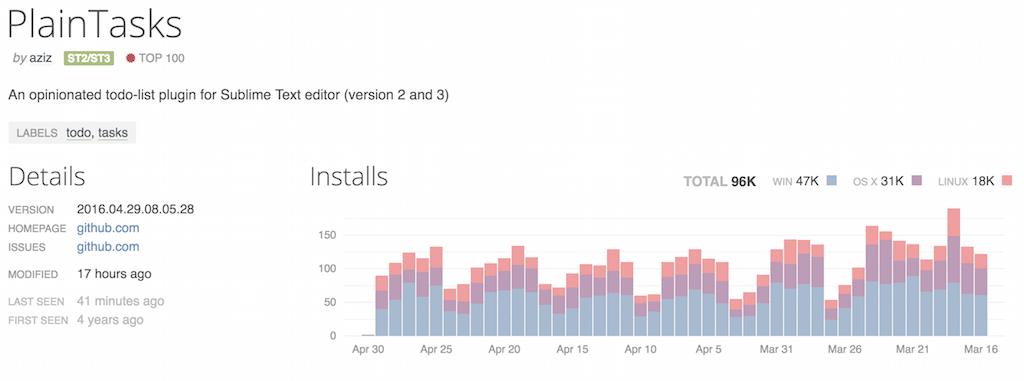The height and width of the screenshot is (381, 1024).
Task: Open the ISSUES github.com link
Action: click(x=108, y=247)
